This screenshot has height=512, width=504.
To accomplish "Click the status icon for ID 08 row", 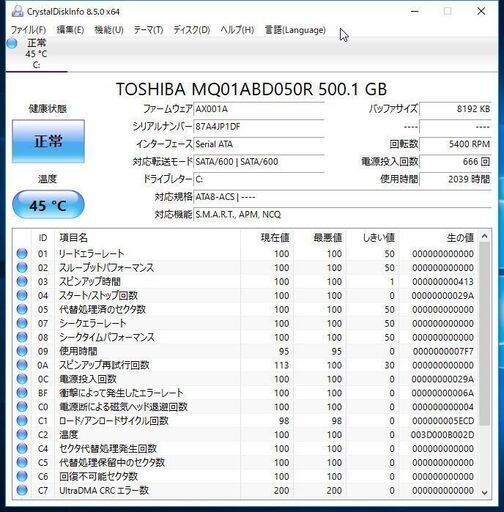I will [22, 337].
